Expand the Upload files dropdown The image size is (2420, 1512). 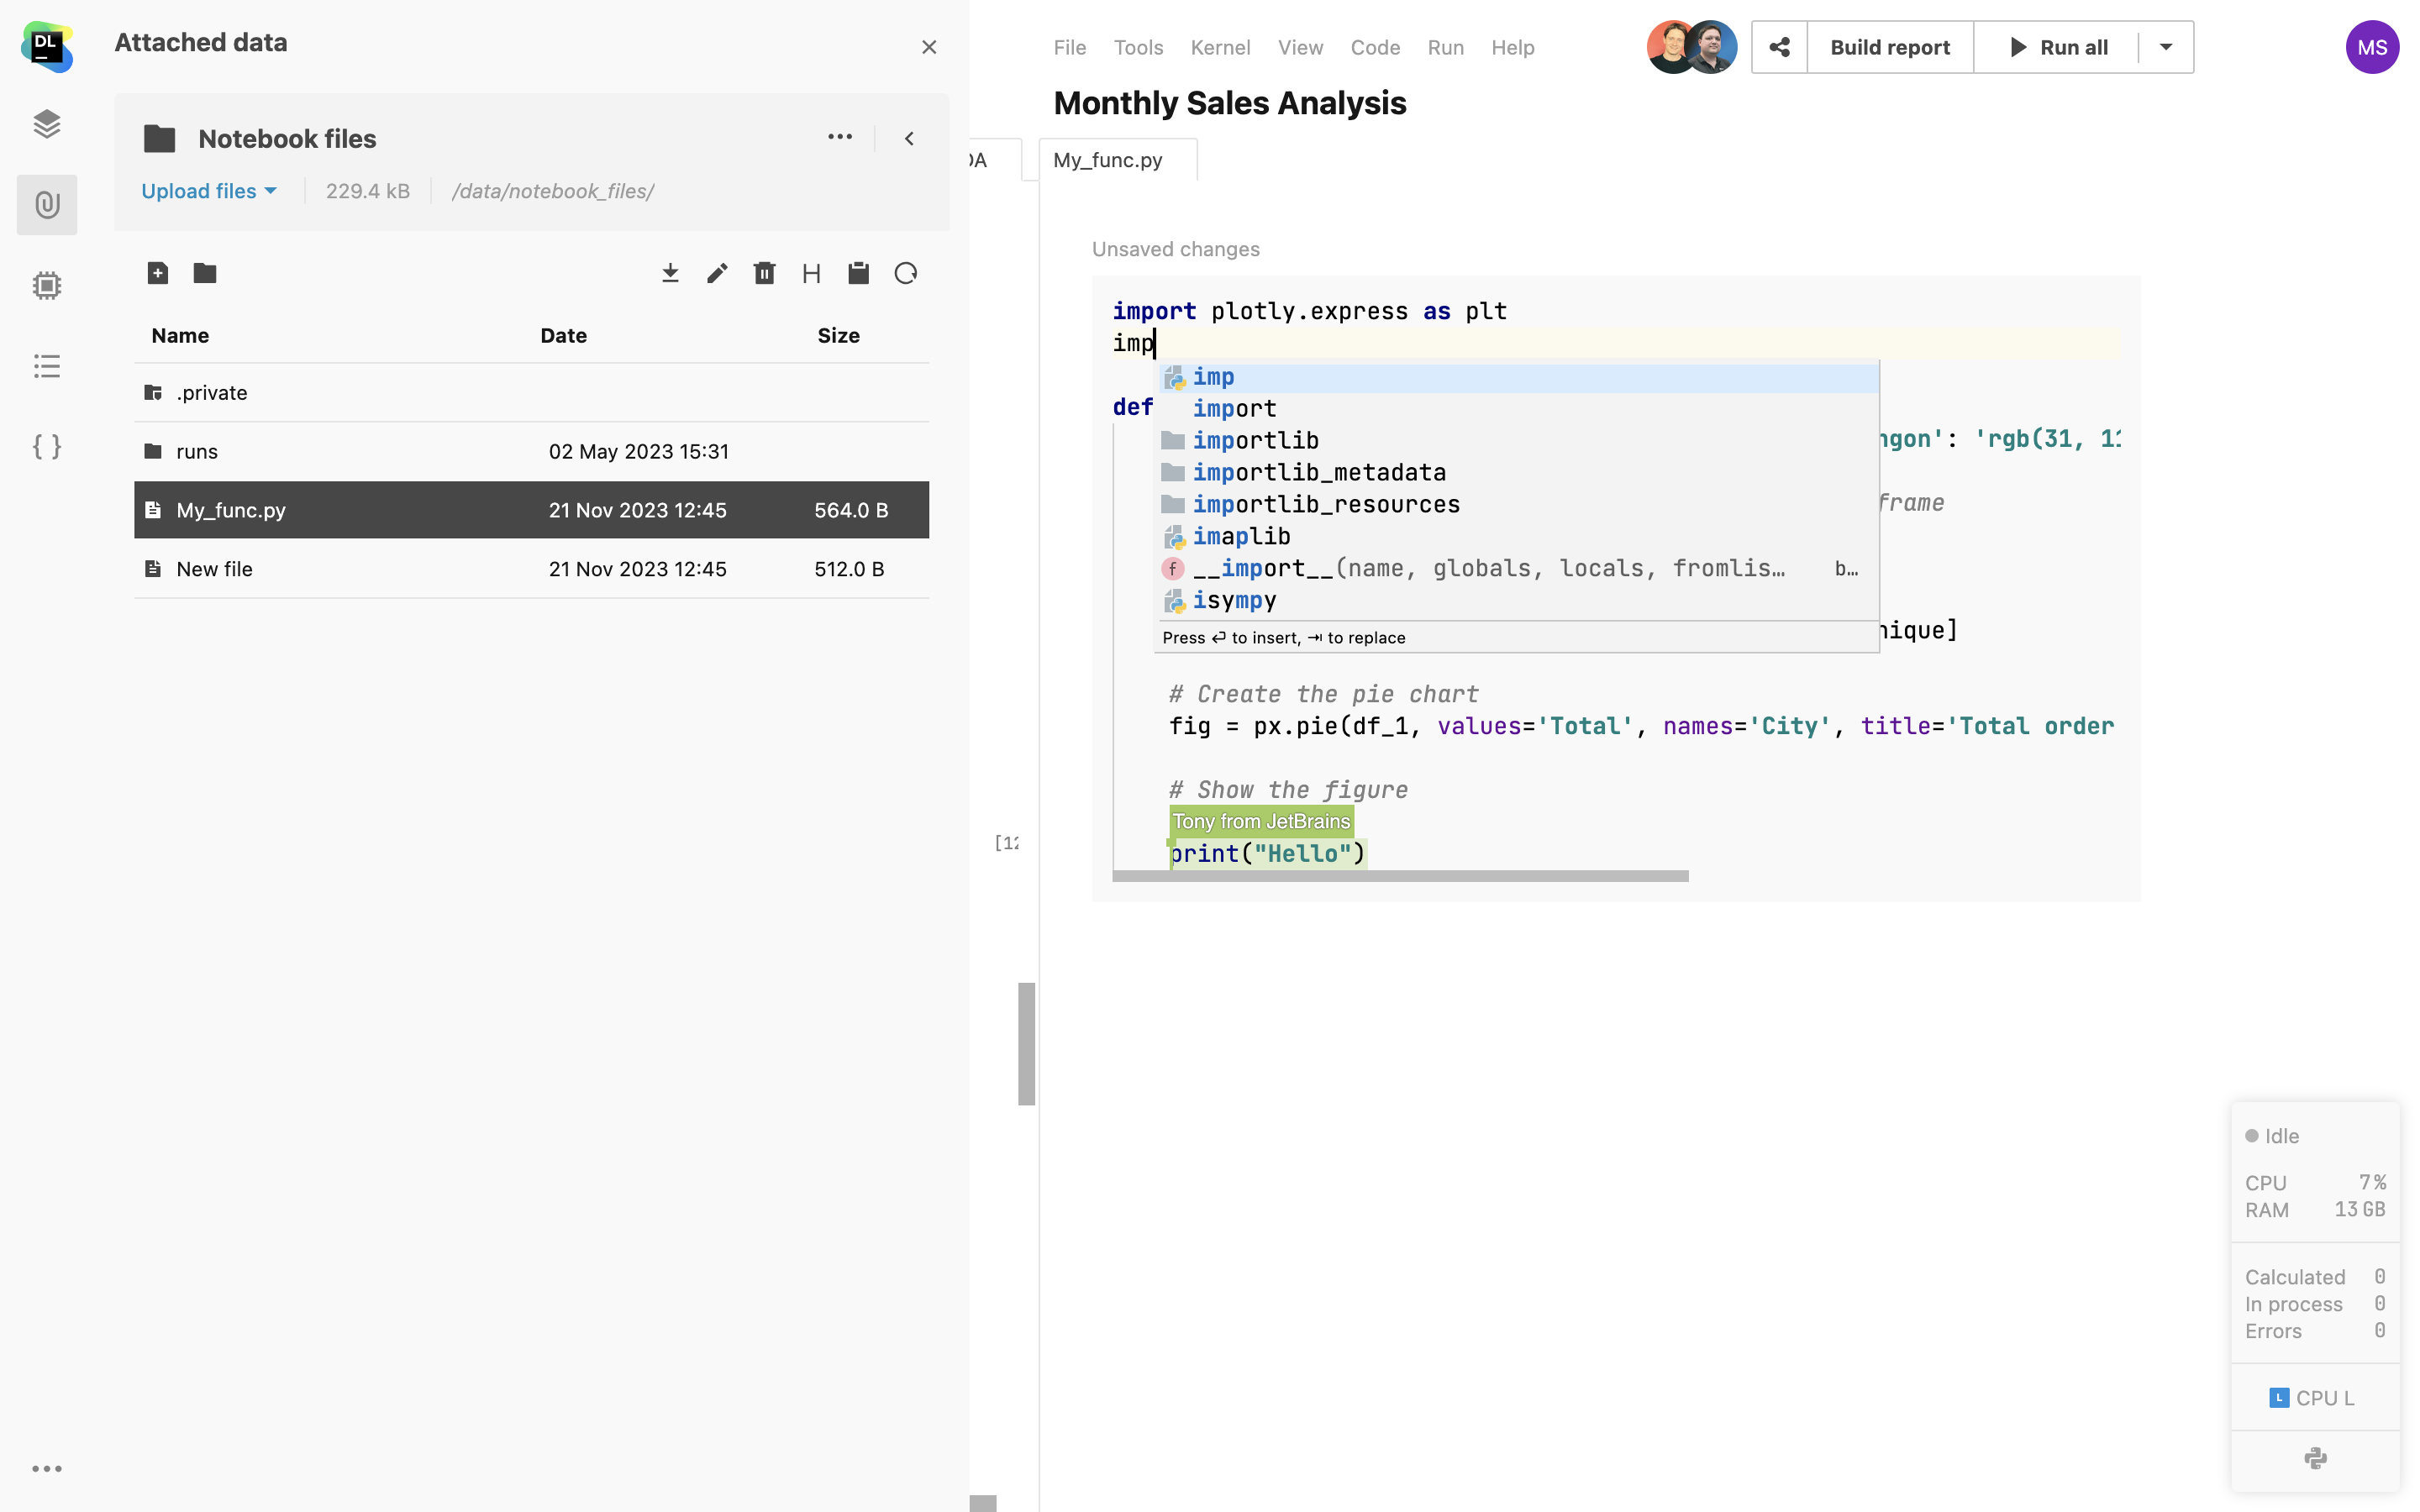click(209, 191)
